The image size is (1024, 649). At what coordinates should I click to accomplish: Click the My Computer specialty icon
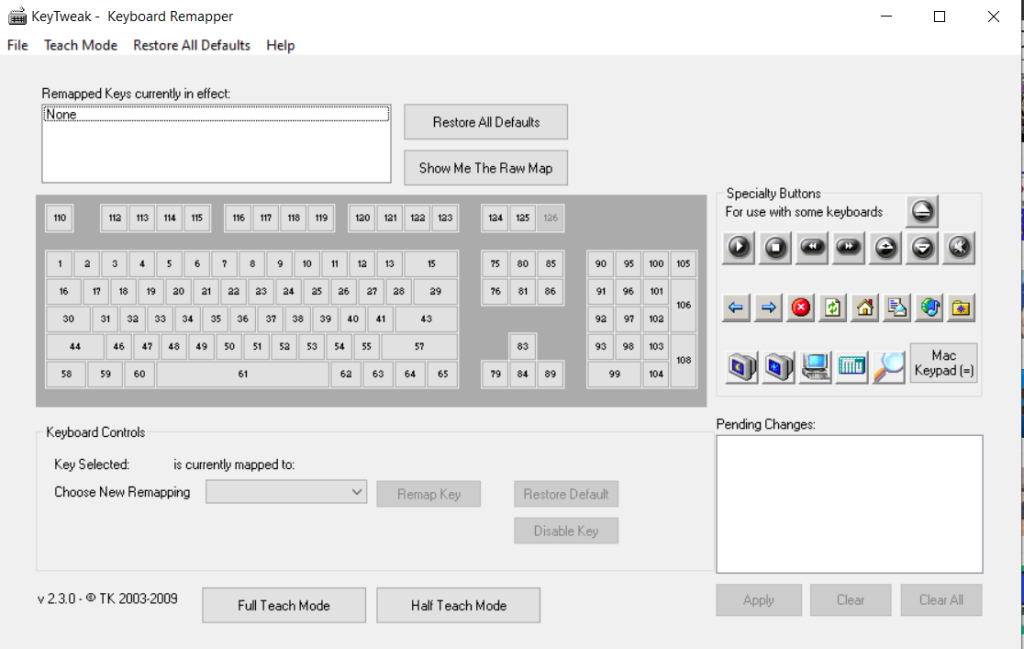815,367
